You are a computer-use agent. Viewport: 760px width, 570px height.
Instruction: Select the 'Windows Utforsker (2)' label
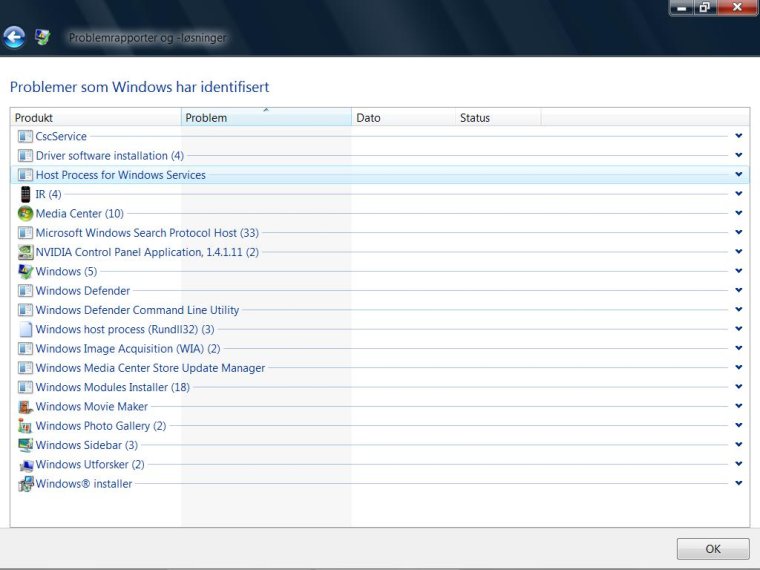[90, 464]
